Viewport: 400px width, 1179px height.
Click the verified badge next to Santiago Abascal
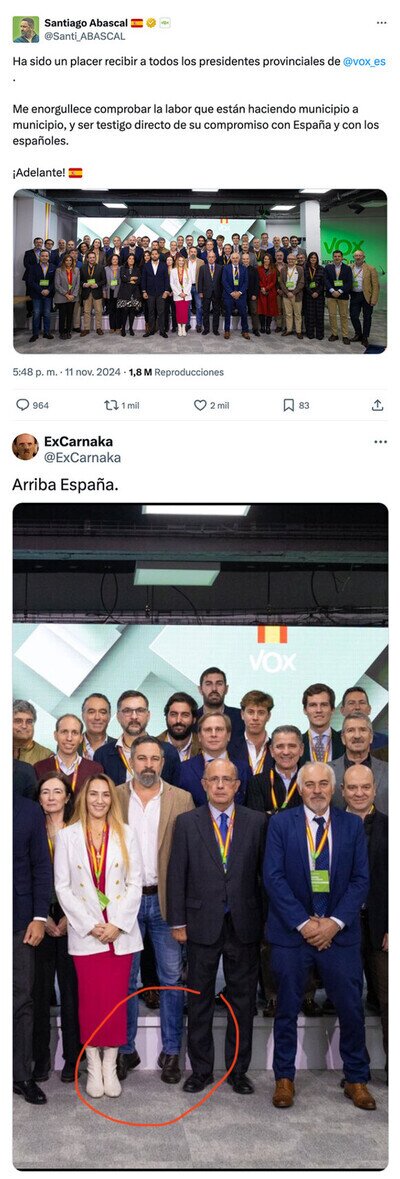click(151, 23)
